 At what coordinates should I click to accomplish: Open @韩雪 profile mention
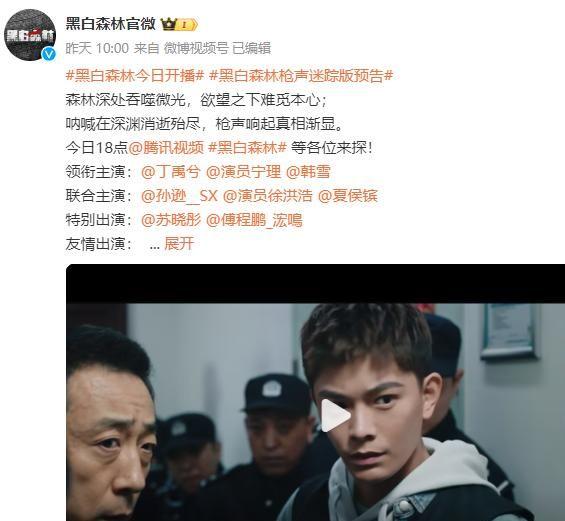pyautogui.click(x=308, y=172)
